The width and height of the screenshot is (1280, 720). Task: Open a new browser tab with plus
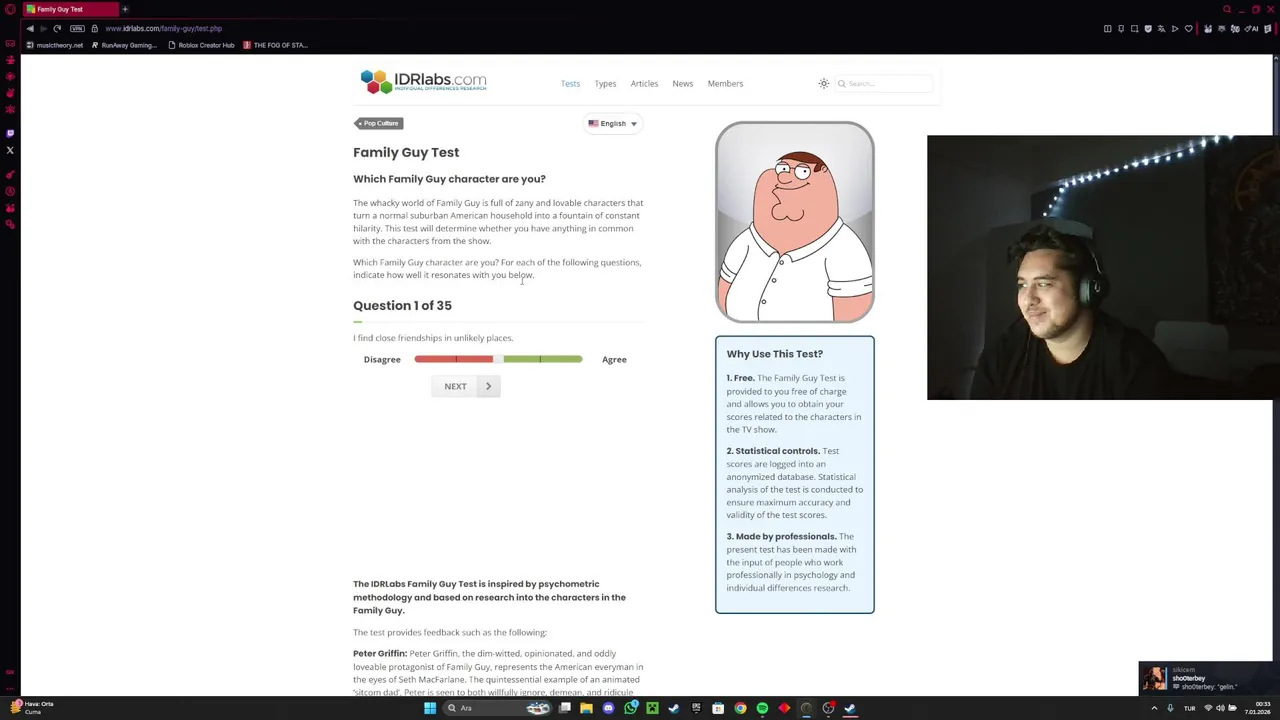click(125, 9)
